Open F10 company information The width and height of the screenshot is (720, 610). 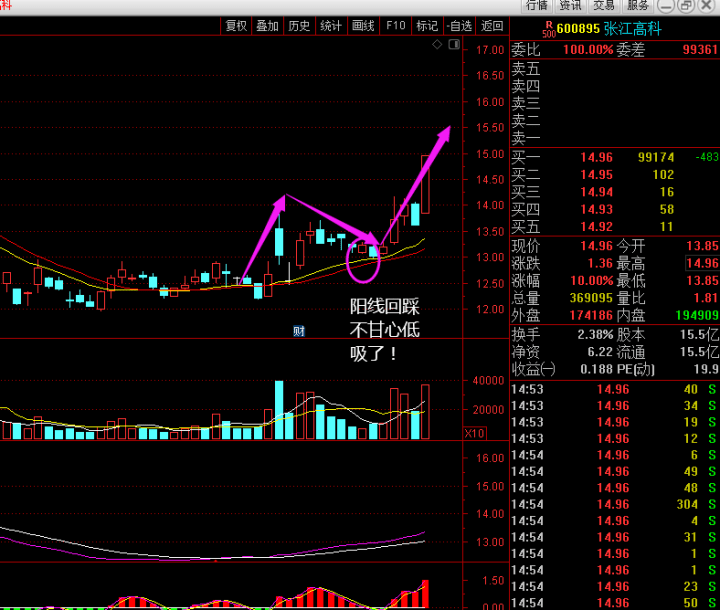coord(396,26)
